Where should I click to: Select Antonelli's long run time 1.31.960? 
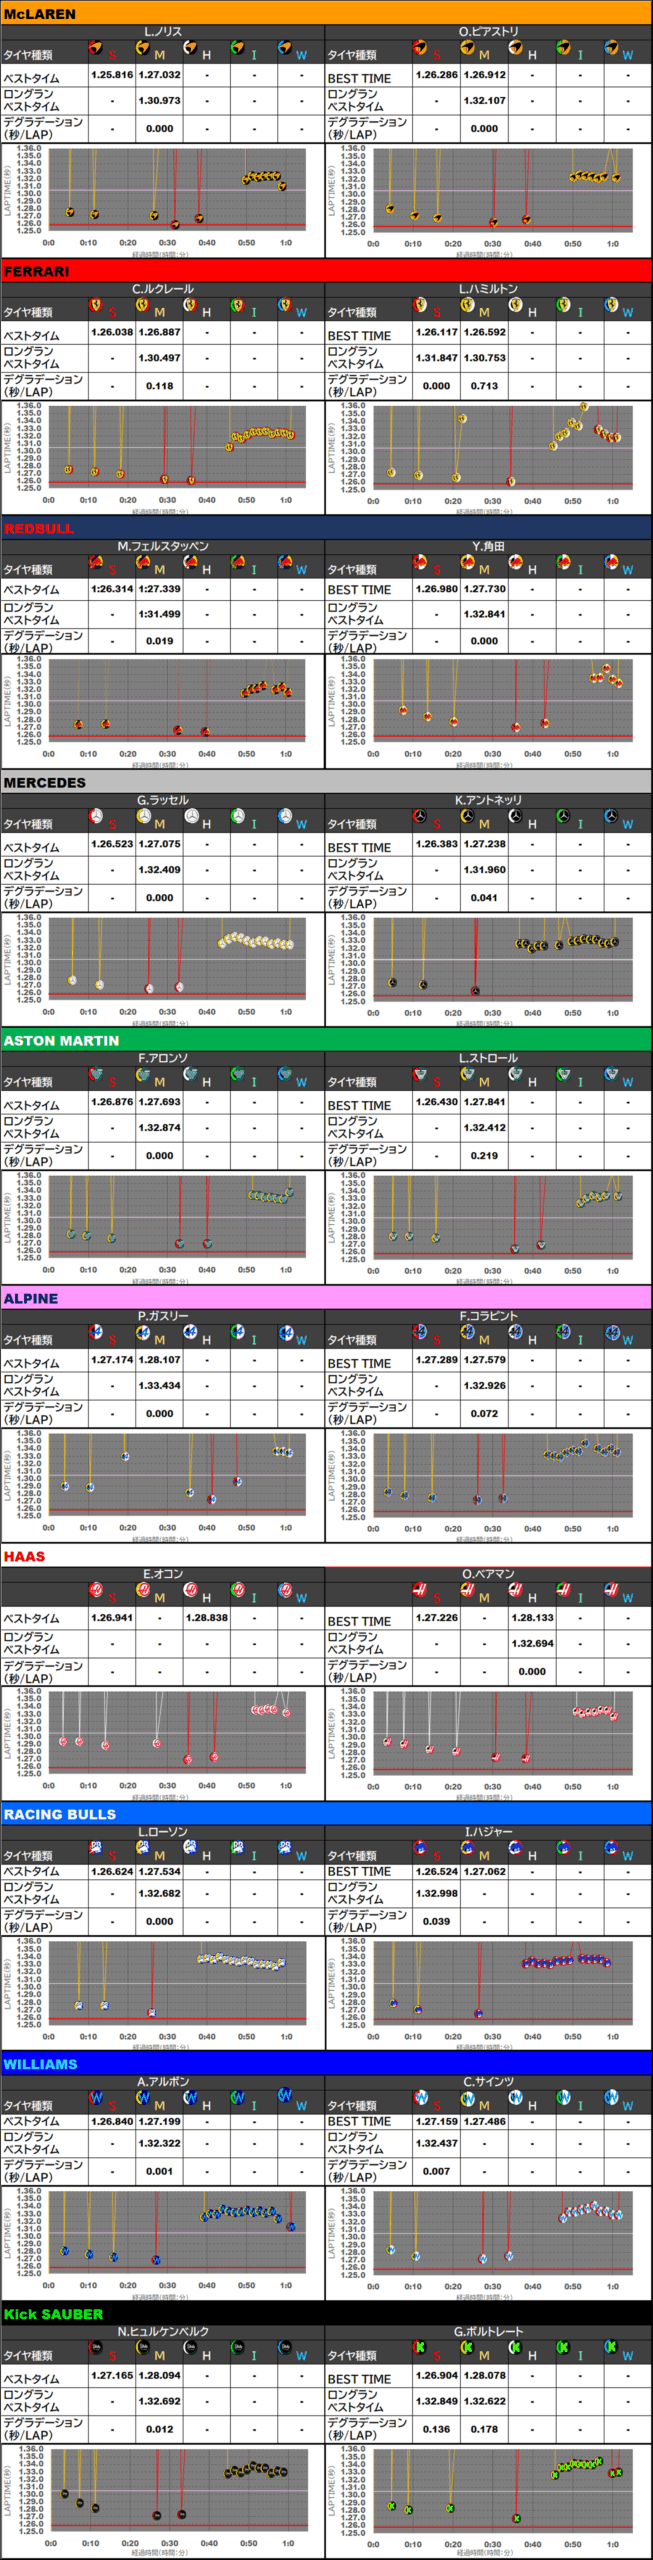[x=484, y=870]
